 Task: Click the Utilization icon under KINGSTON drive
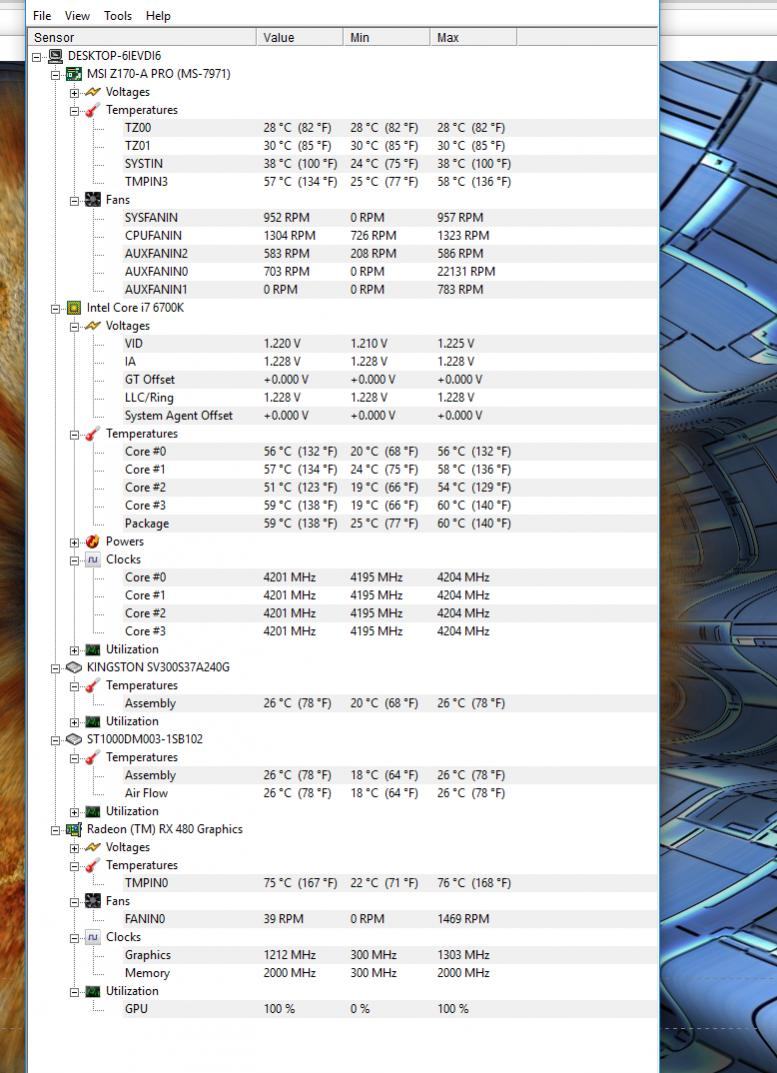[x=92, y=721]
